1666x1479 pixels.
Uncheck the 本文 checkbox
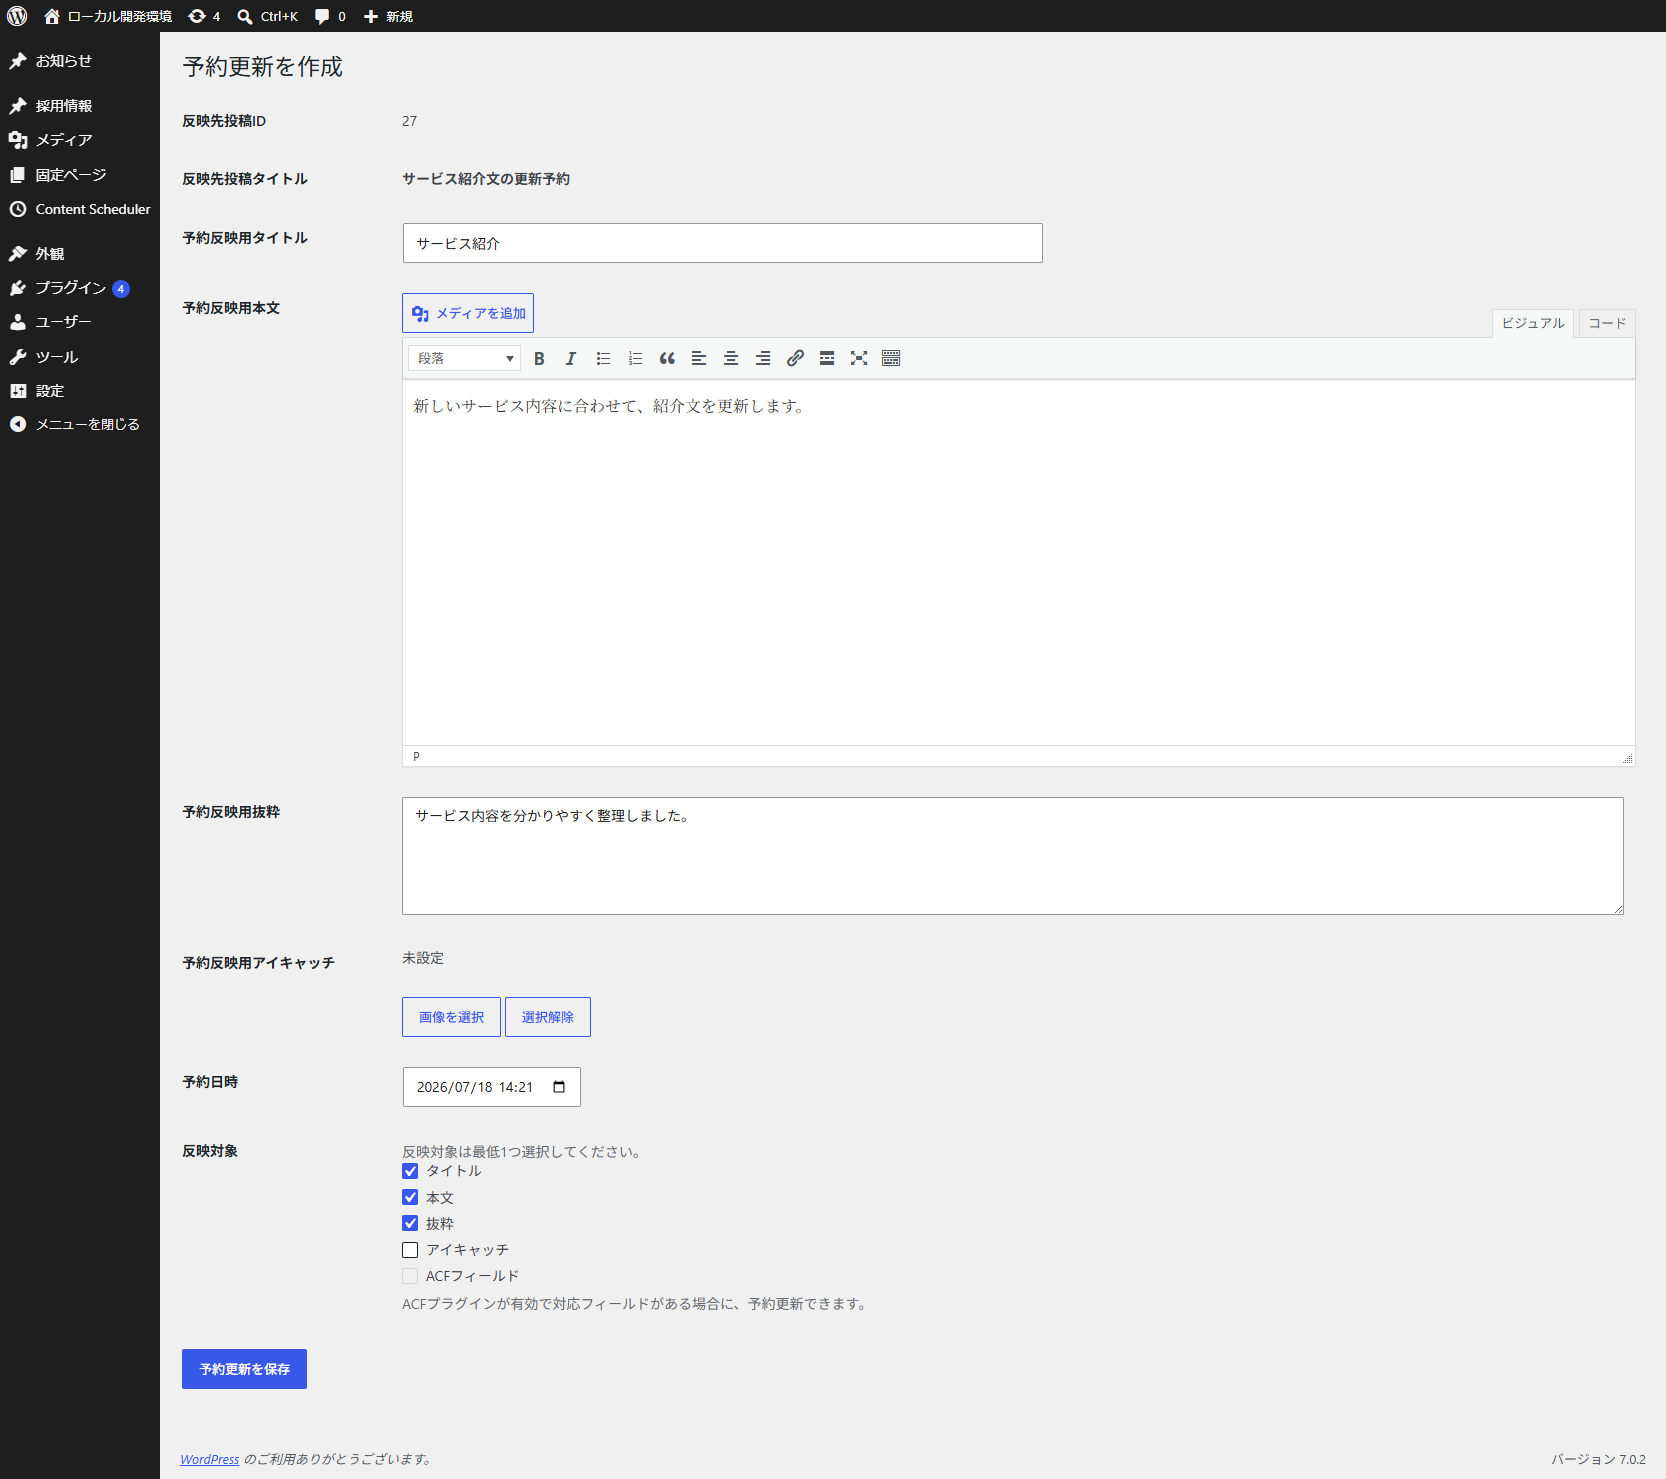410,1197
